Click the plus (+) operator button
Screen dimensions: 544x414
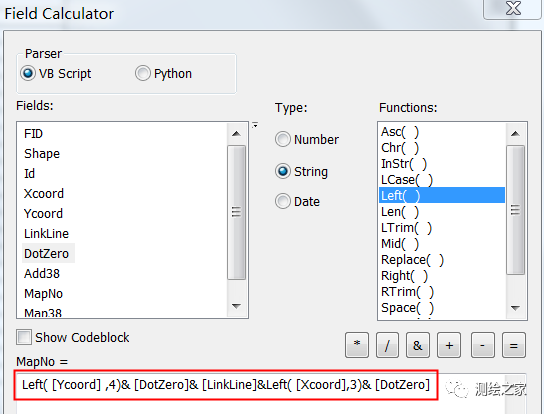point(449,345)
